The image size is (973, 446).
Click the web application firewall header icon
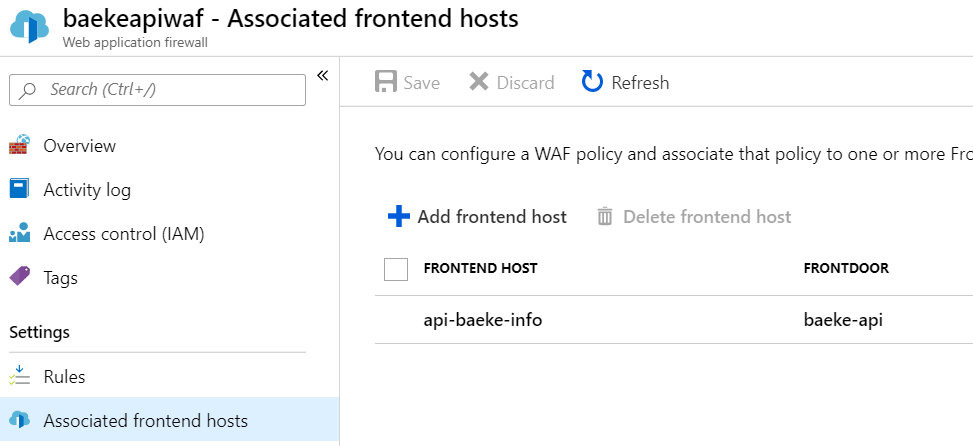[x=29, y=26]
